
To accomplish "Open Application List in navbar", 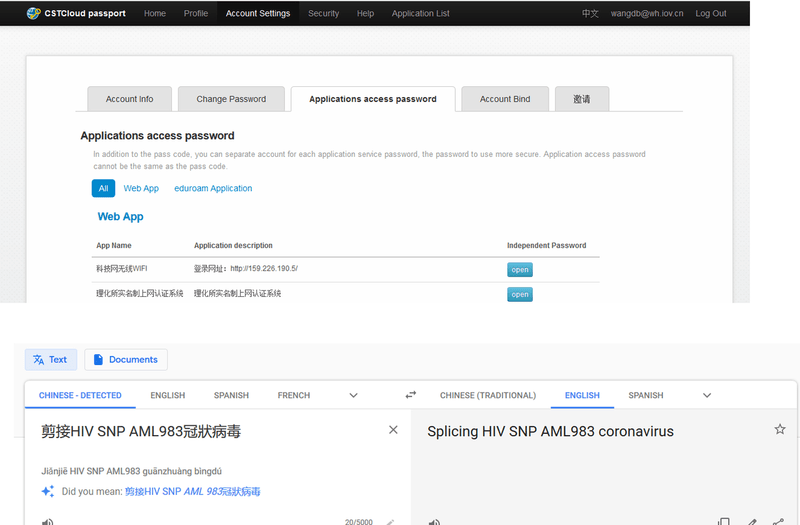I will point(420,13).
